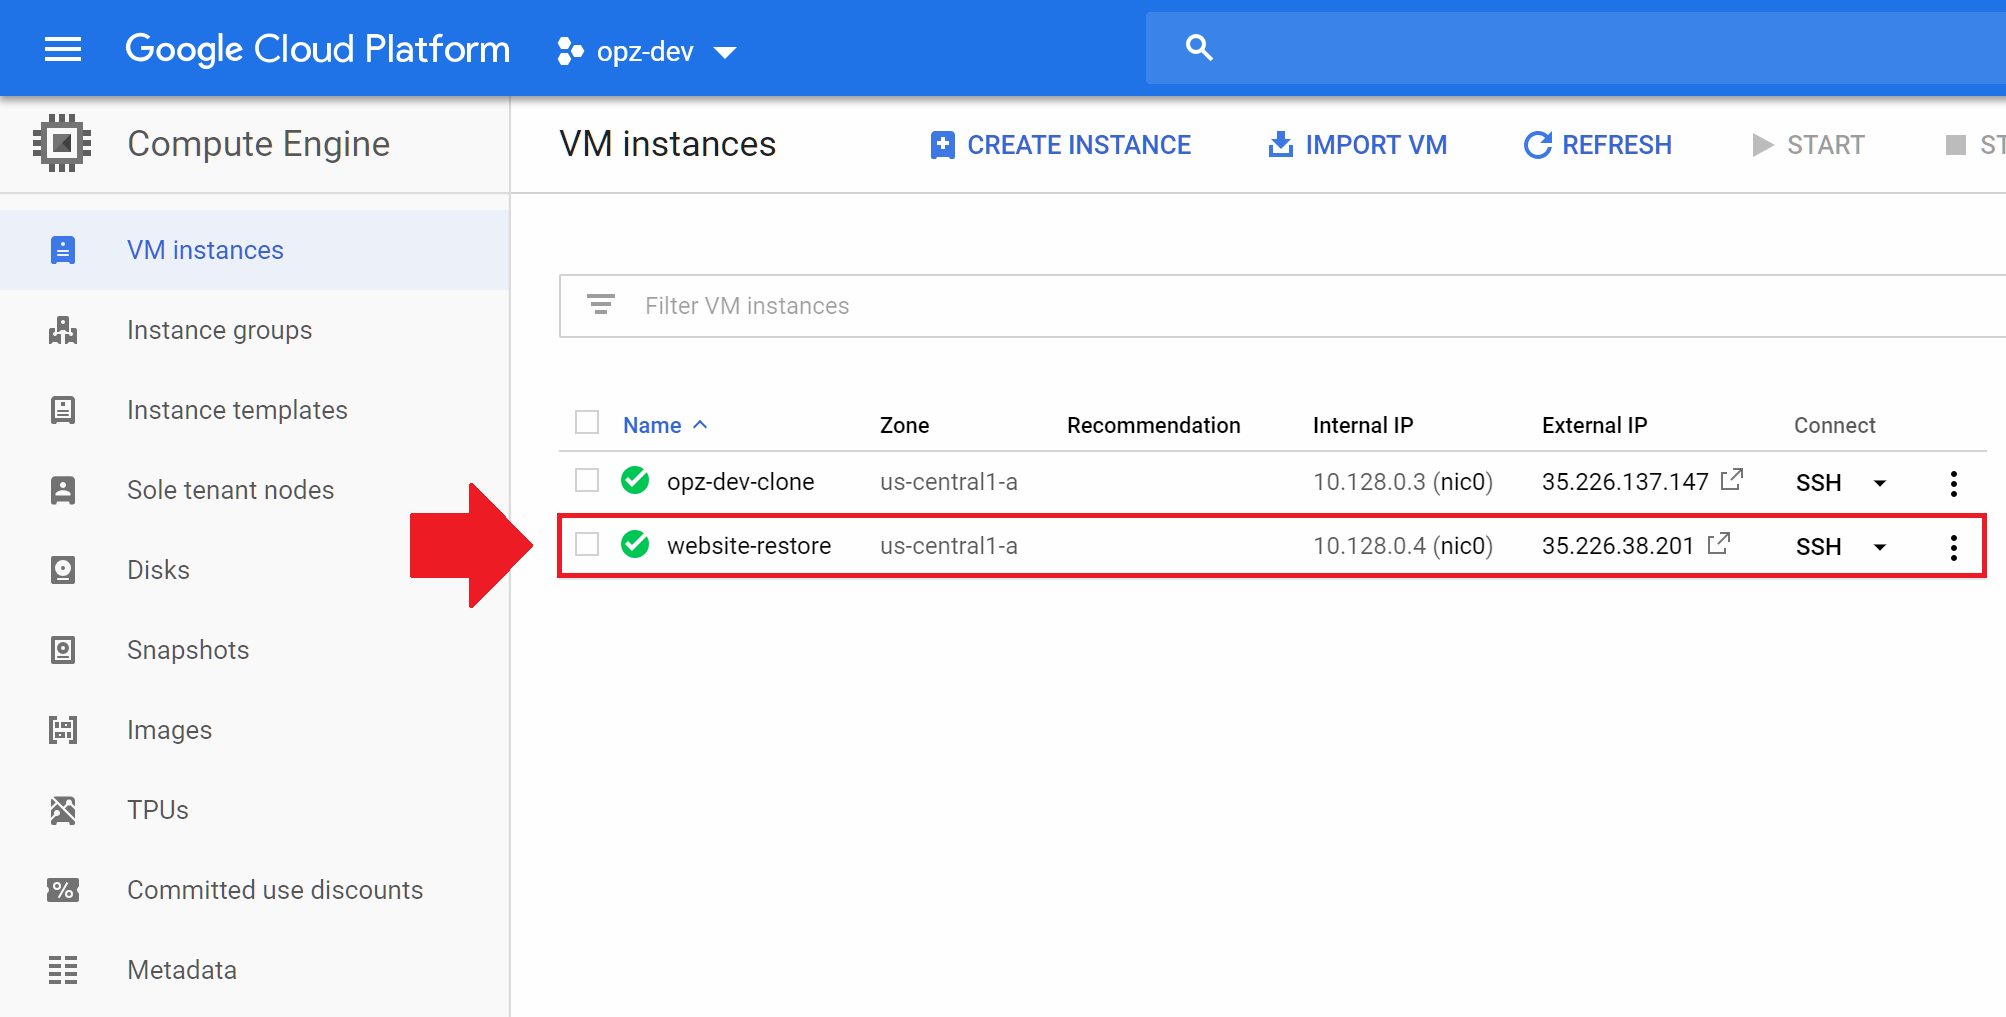The width and height of the screenshot is (2006, 1017).
Task: Click the Name sort ascending arrow
Action: coord(700,425)
